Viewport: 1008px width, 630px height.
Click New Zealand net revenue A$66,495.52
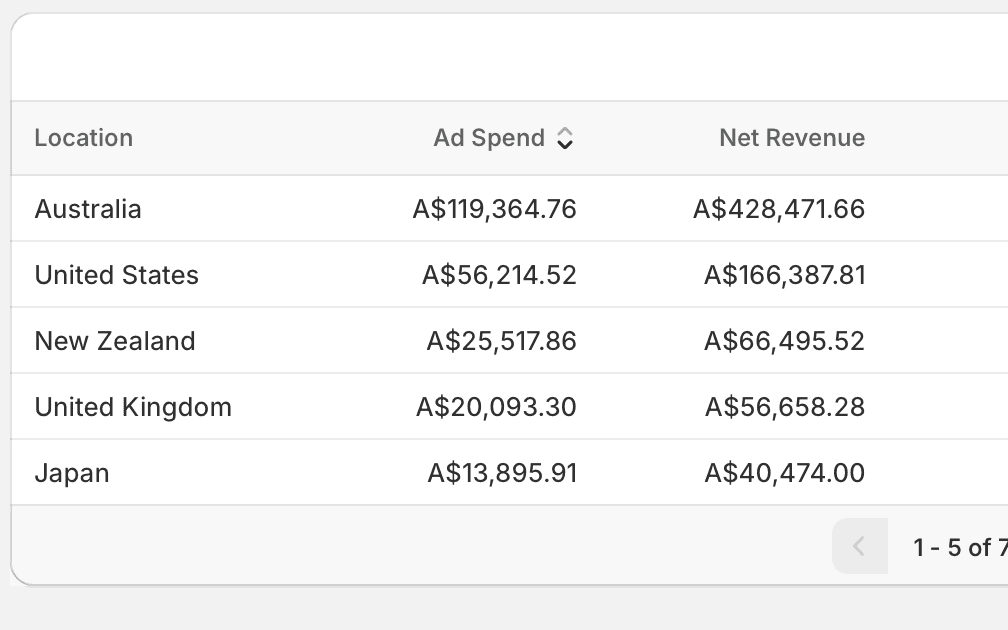coord(785,341)
